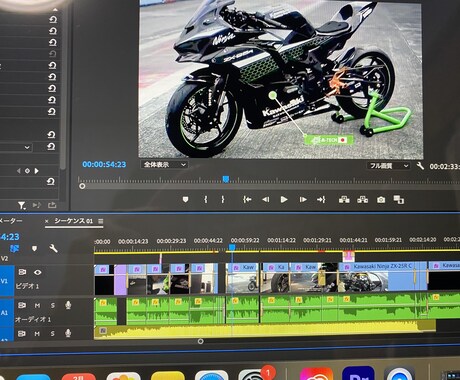The width and height of the screenshot is (460, 380).
Task: Click the blue playhead on the timeline ruler
Action: click(232, 247)
